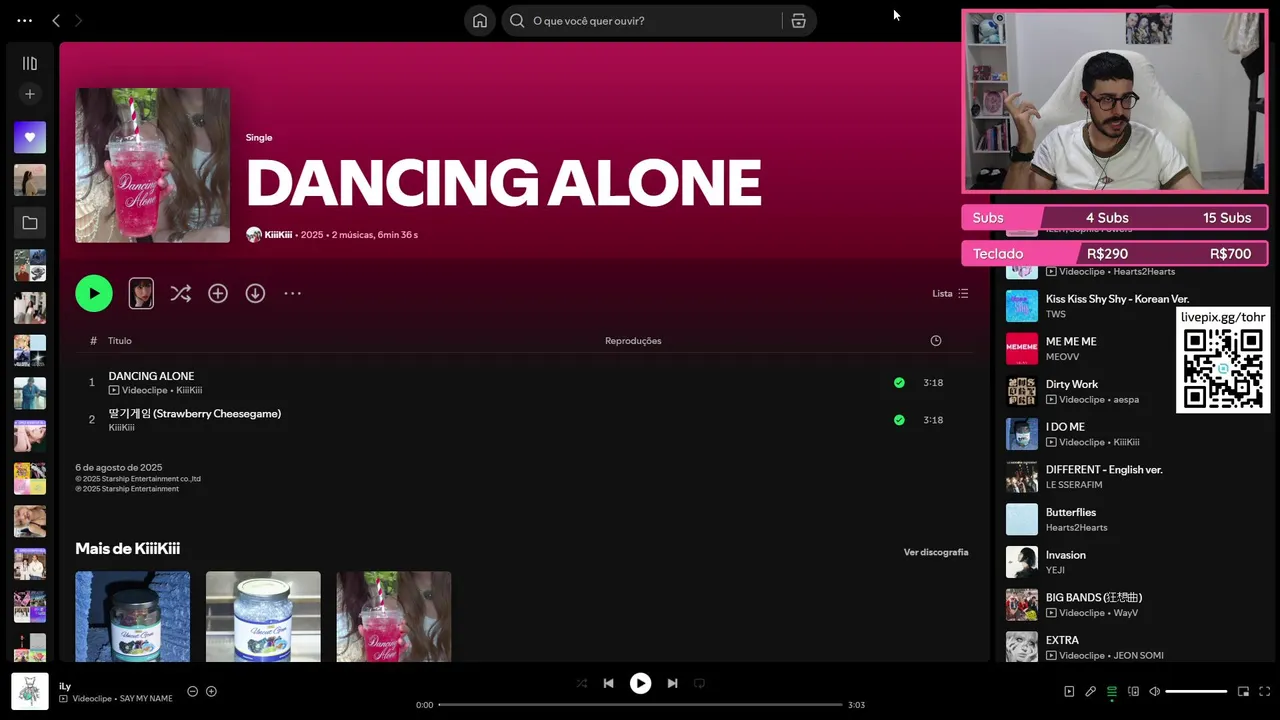This screenshot has width=1280, height=720.
Task: Adjust the volume slider
Action: [1196, 691]
